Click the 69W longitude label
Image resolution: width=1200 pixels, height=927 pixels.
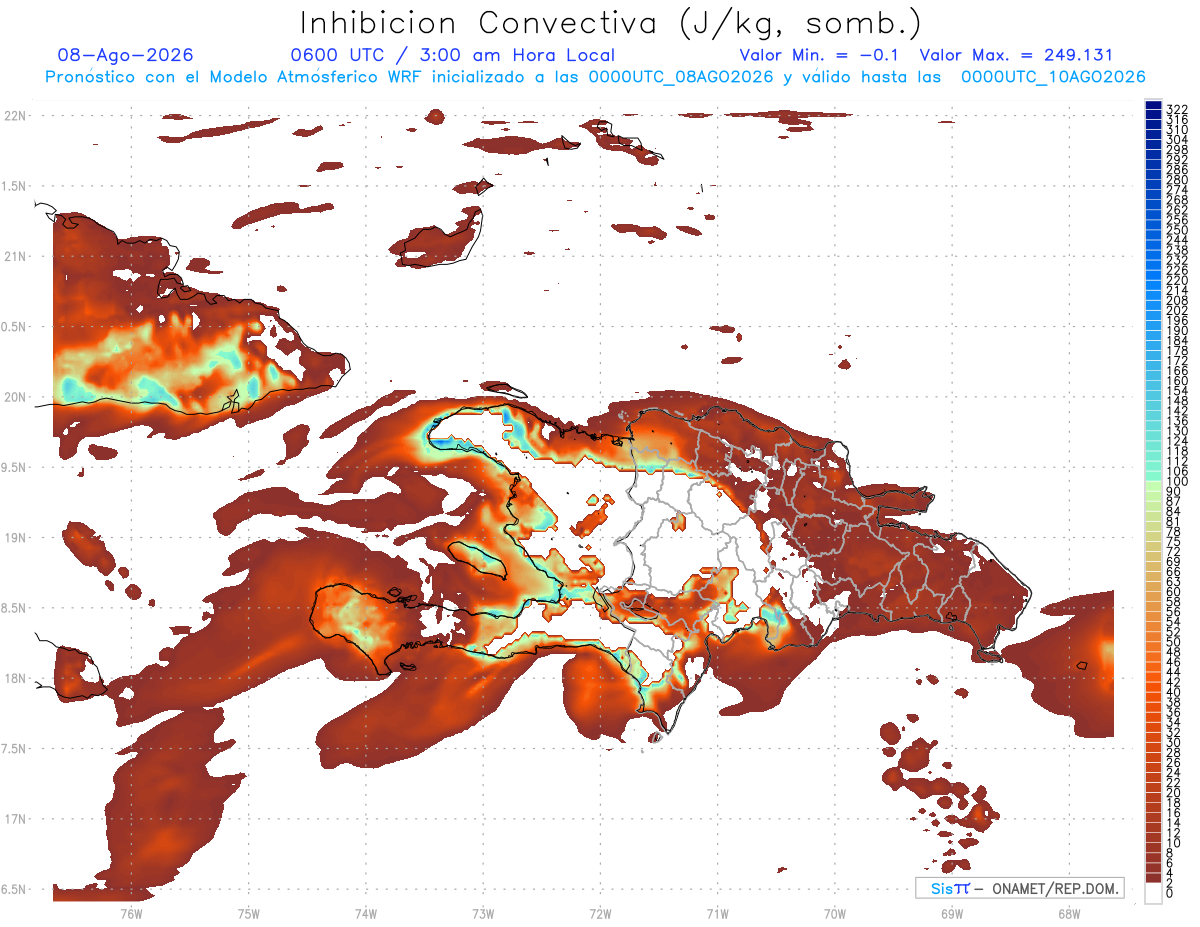pos(952,913)
